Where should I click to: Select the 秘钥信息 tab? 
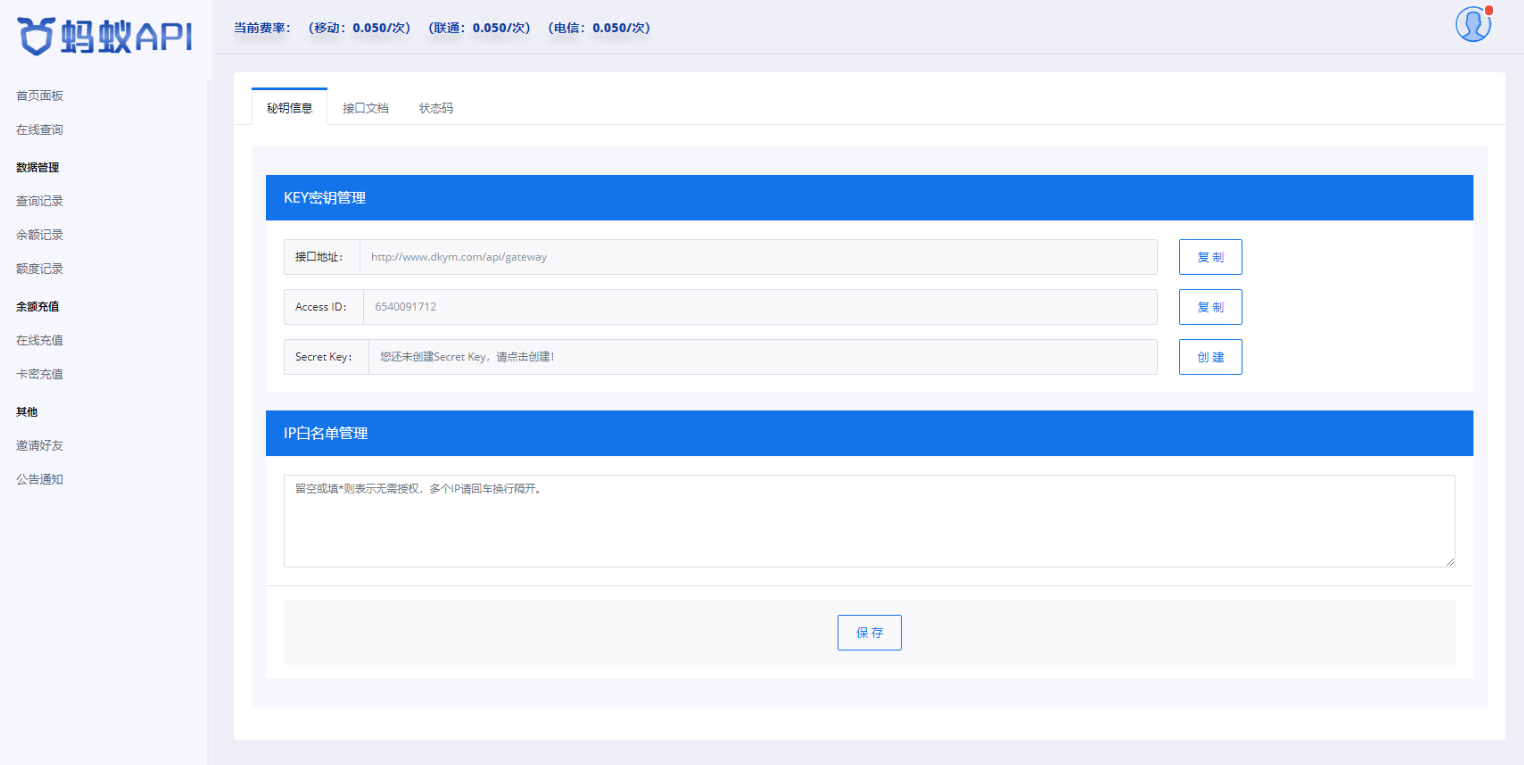[289, 107]
